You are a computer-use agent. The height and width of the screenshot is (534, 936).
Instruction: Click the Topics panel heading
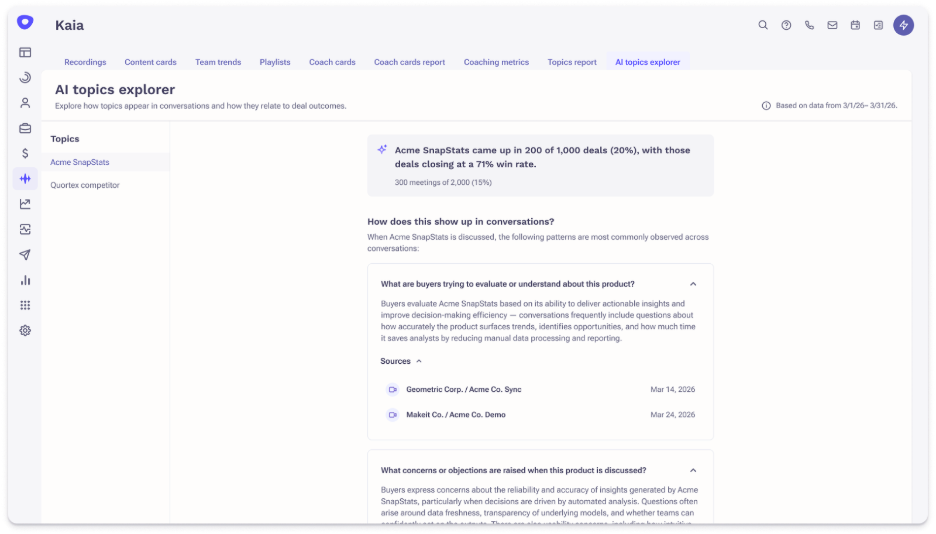click(x=64, y=138)
